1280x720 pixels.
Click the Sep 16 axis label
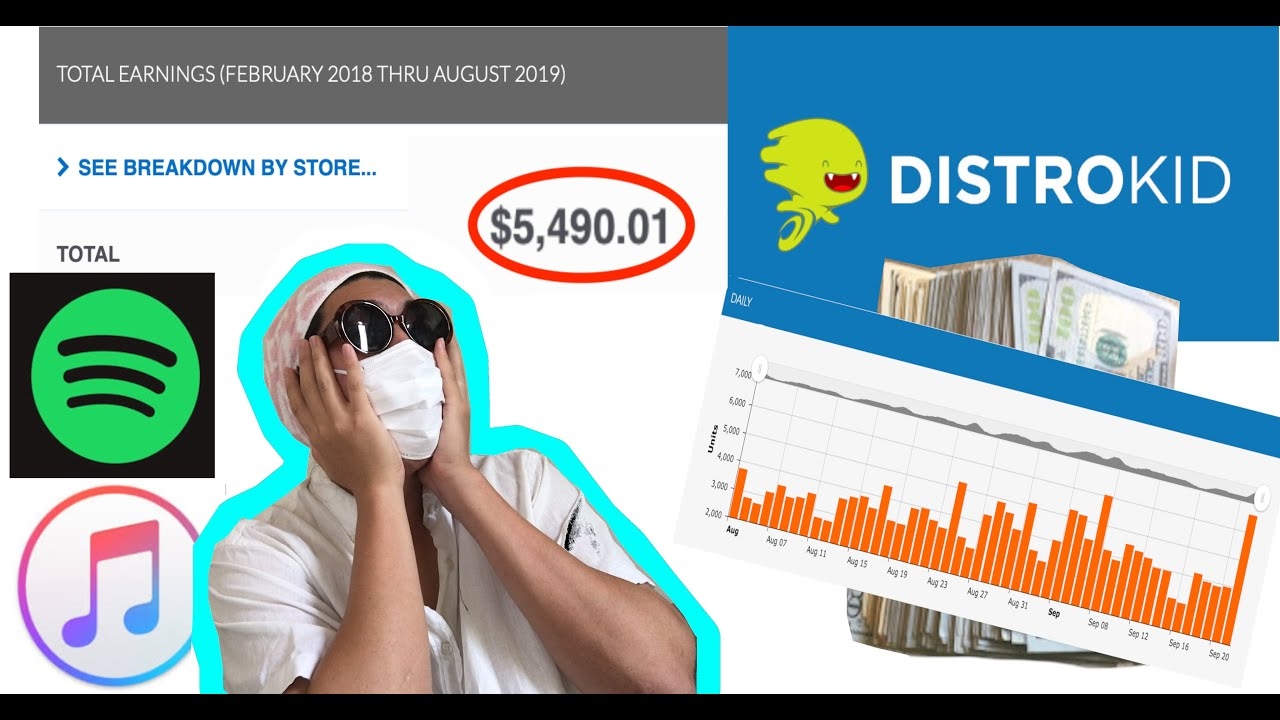coord(1178,645)
